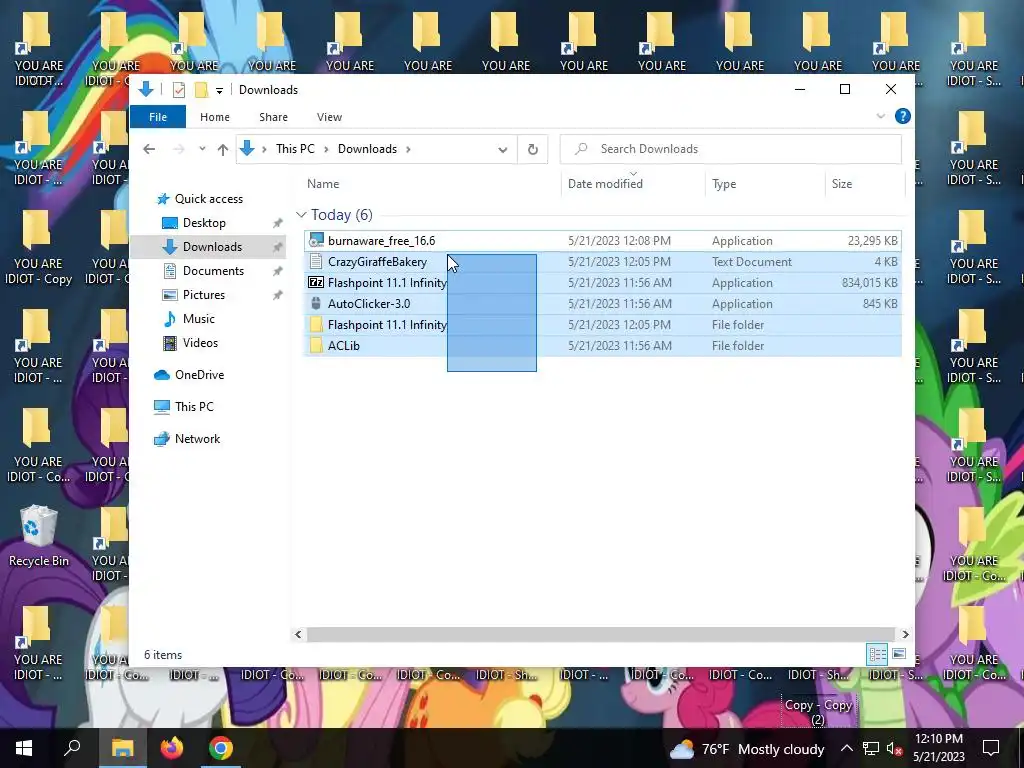Screen dimensions: 1024x768
Task: Click the Recycle Bin desktop icon
Action: [x=38, y=536]
